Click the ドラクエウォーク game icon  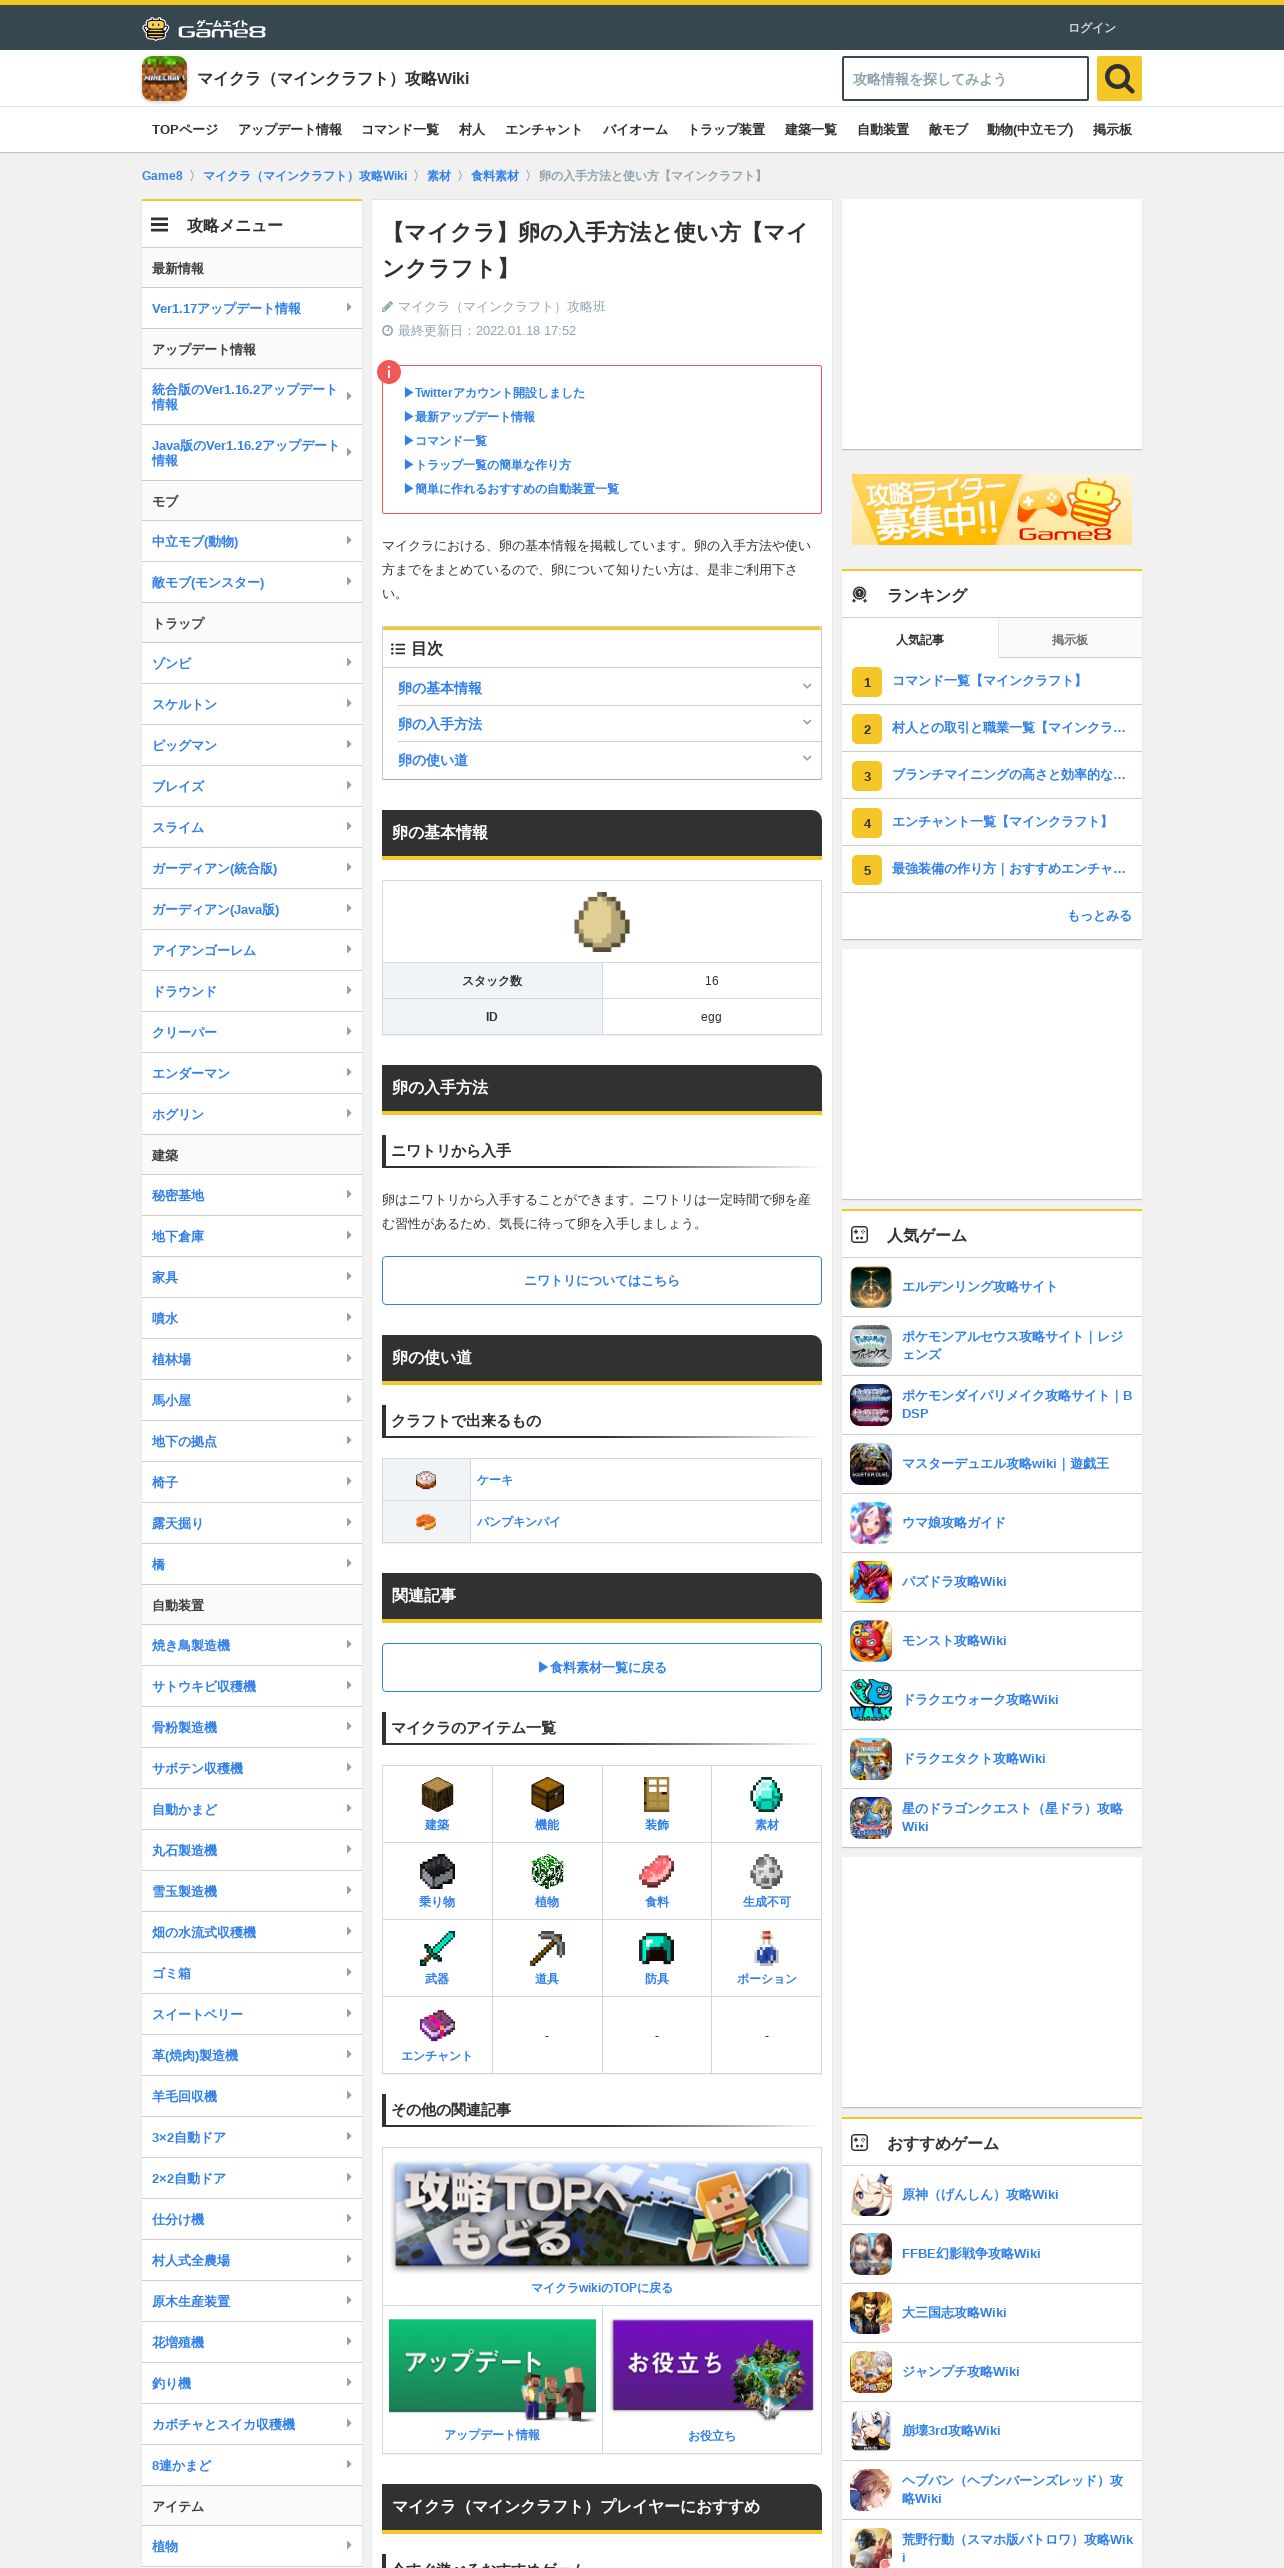pos(871,1700)
